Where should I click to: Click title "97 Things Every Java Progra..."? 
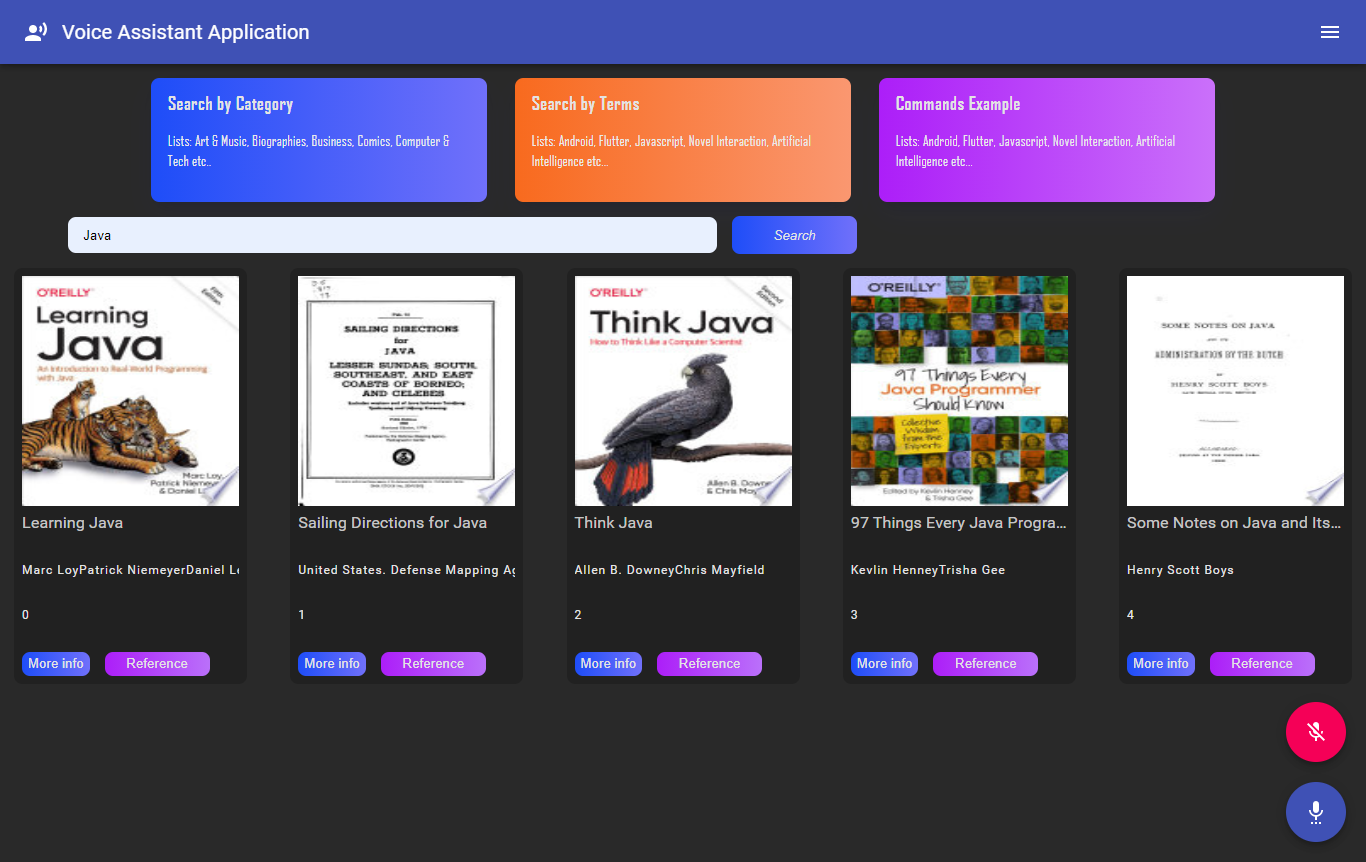point(959,523)
